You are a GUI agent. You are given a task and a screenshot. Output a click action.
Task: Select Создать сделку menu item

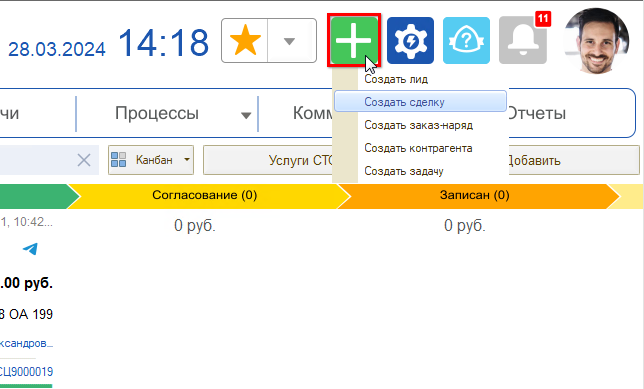tap(420, 101)
